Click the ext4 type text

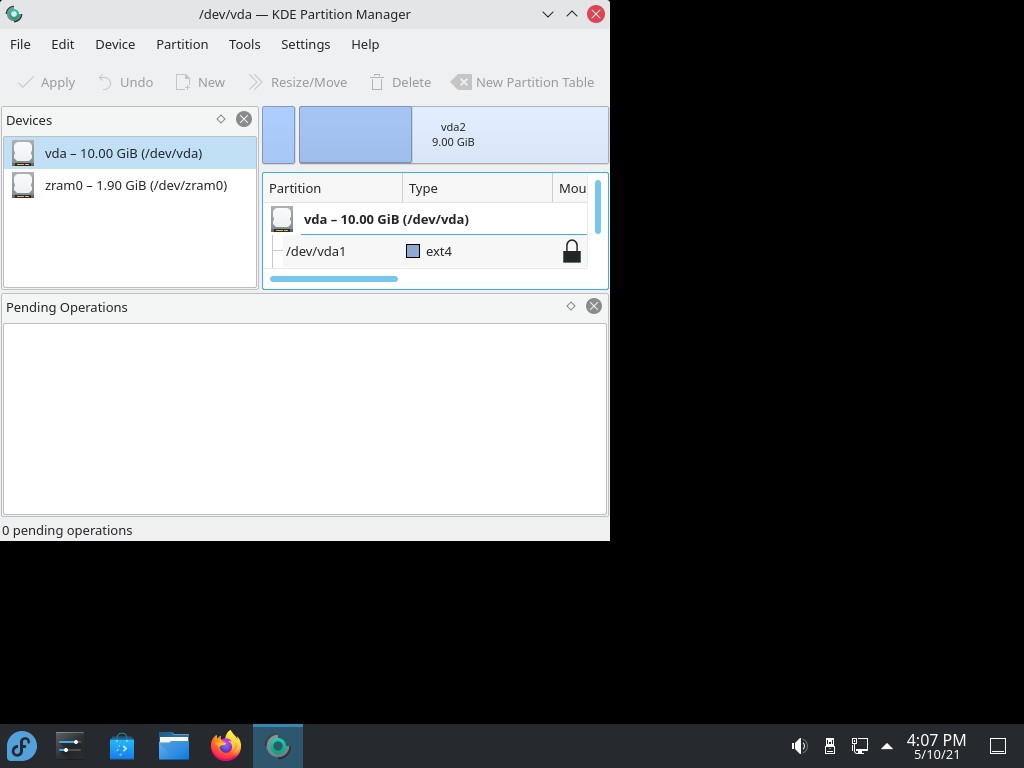(439, 251)
